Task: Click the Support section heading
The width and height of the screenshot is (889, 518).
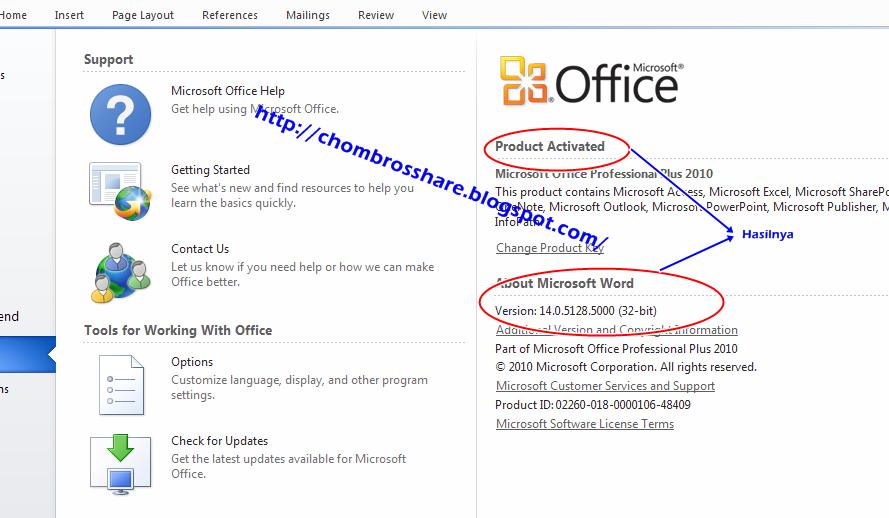Action: (x=108, y=59)
